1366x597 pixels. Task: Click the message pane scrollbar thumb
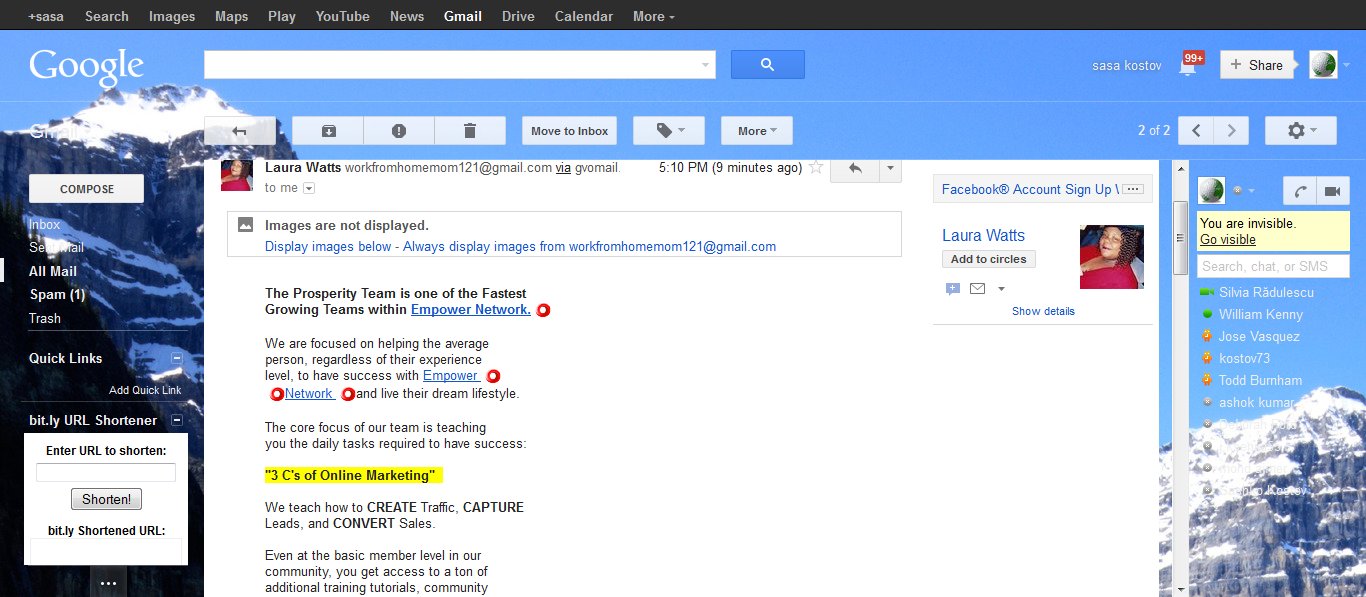(x=1180, y=237)
